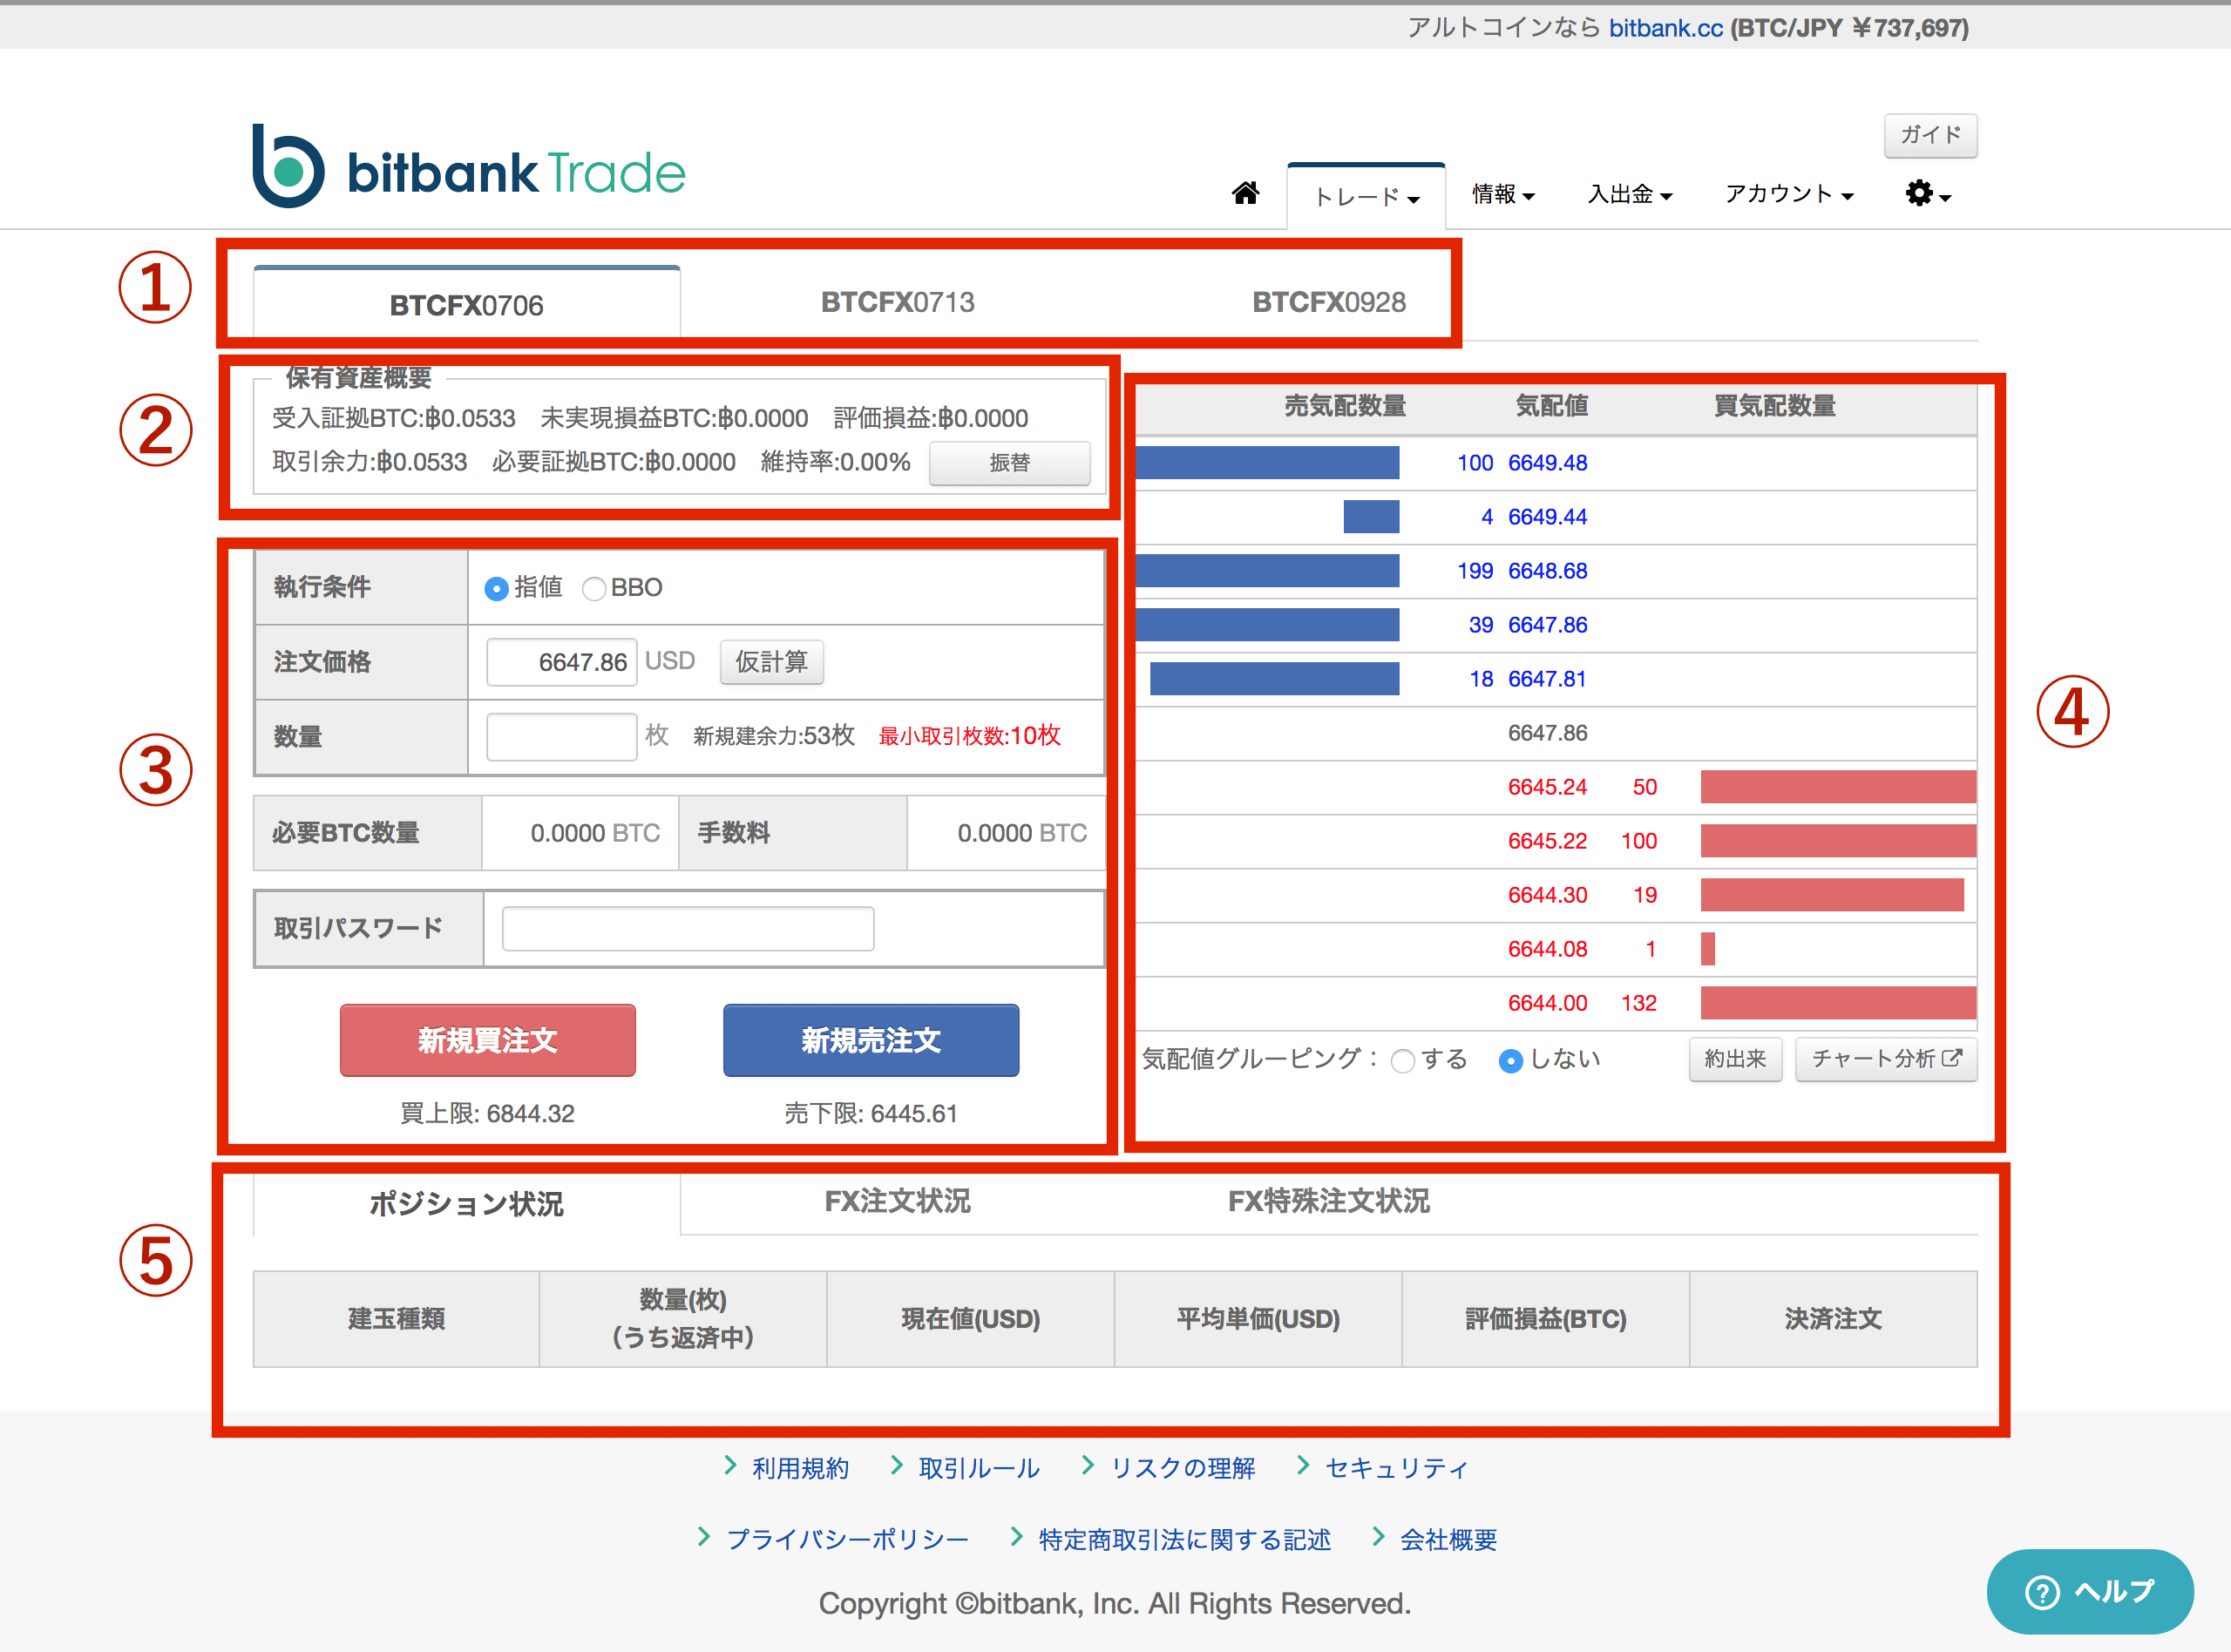Click the red bar for 6644.08
Viewport: 2231px width, 1652px height.
coord(1708,949)
